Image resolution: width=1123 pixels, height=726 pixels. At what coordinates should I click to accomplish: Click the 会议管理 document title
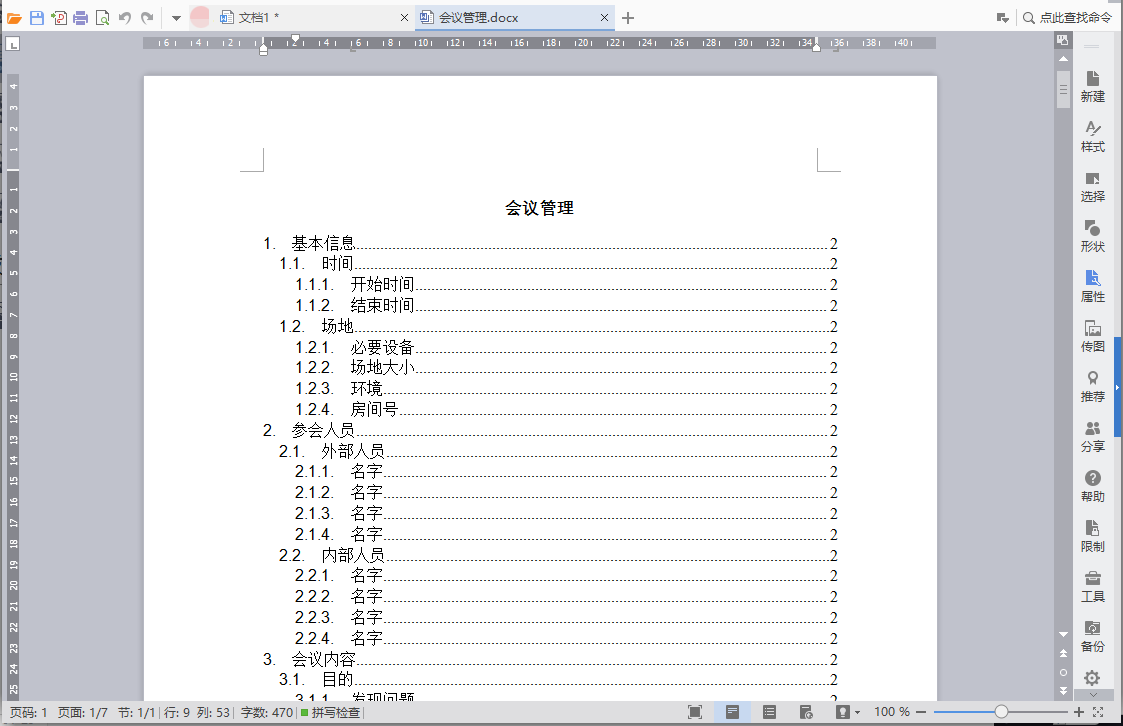click(539, 208)
